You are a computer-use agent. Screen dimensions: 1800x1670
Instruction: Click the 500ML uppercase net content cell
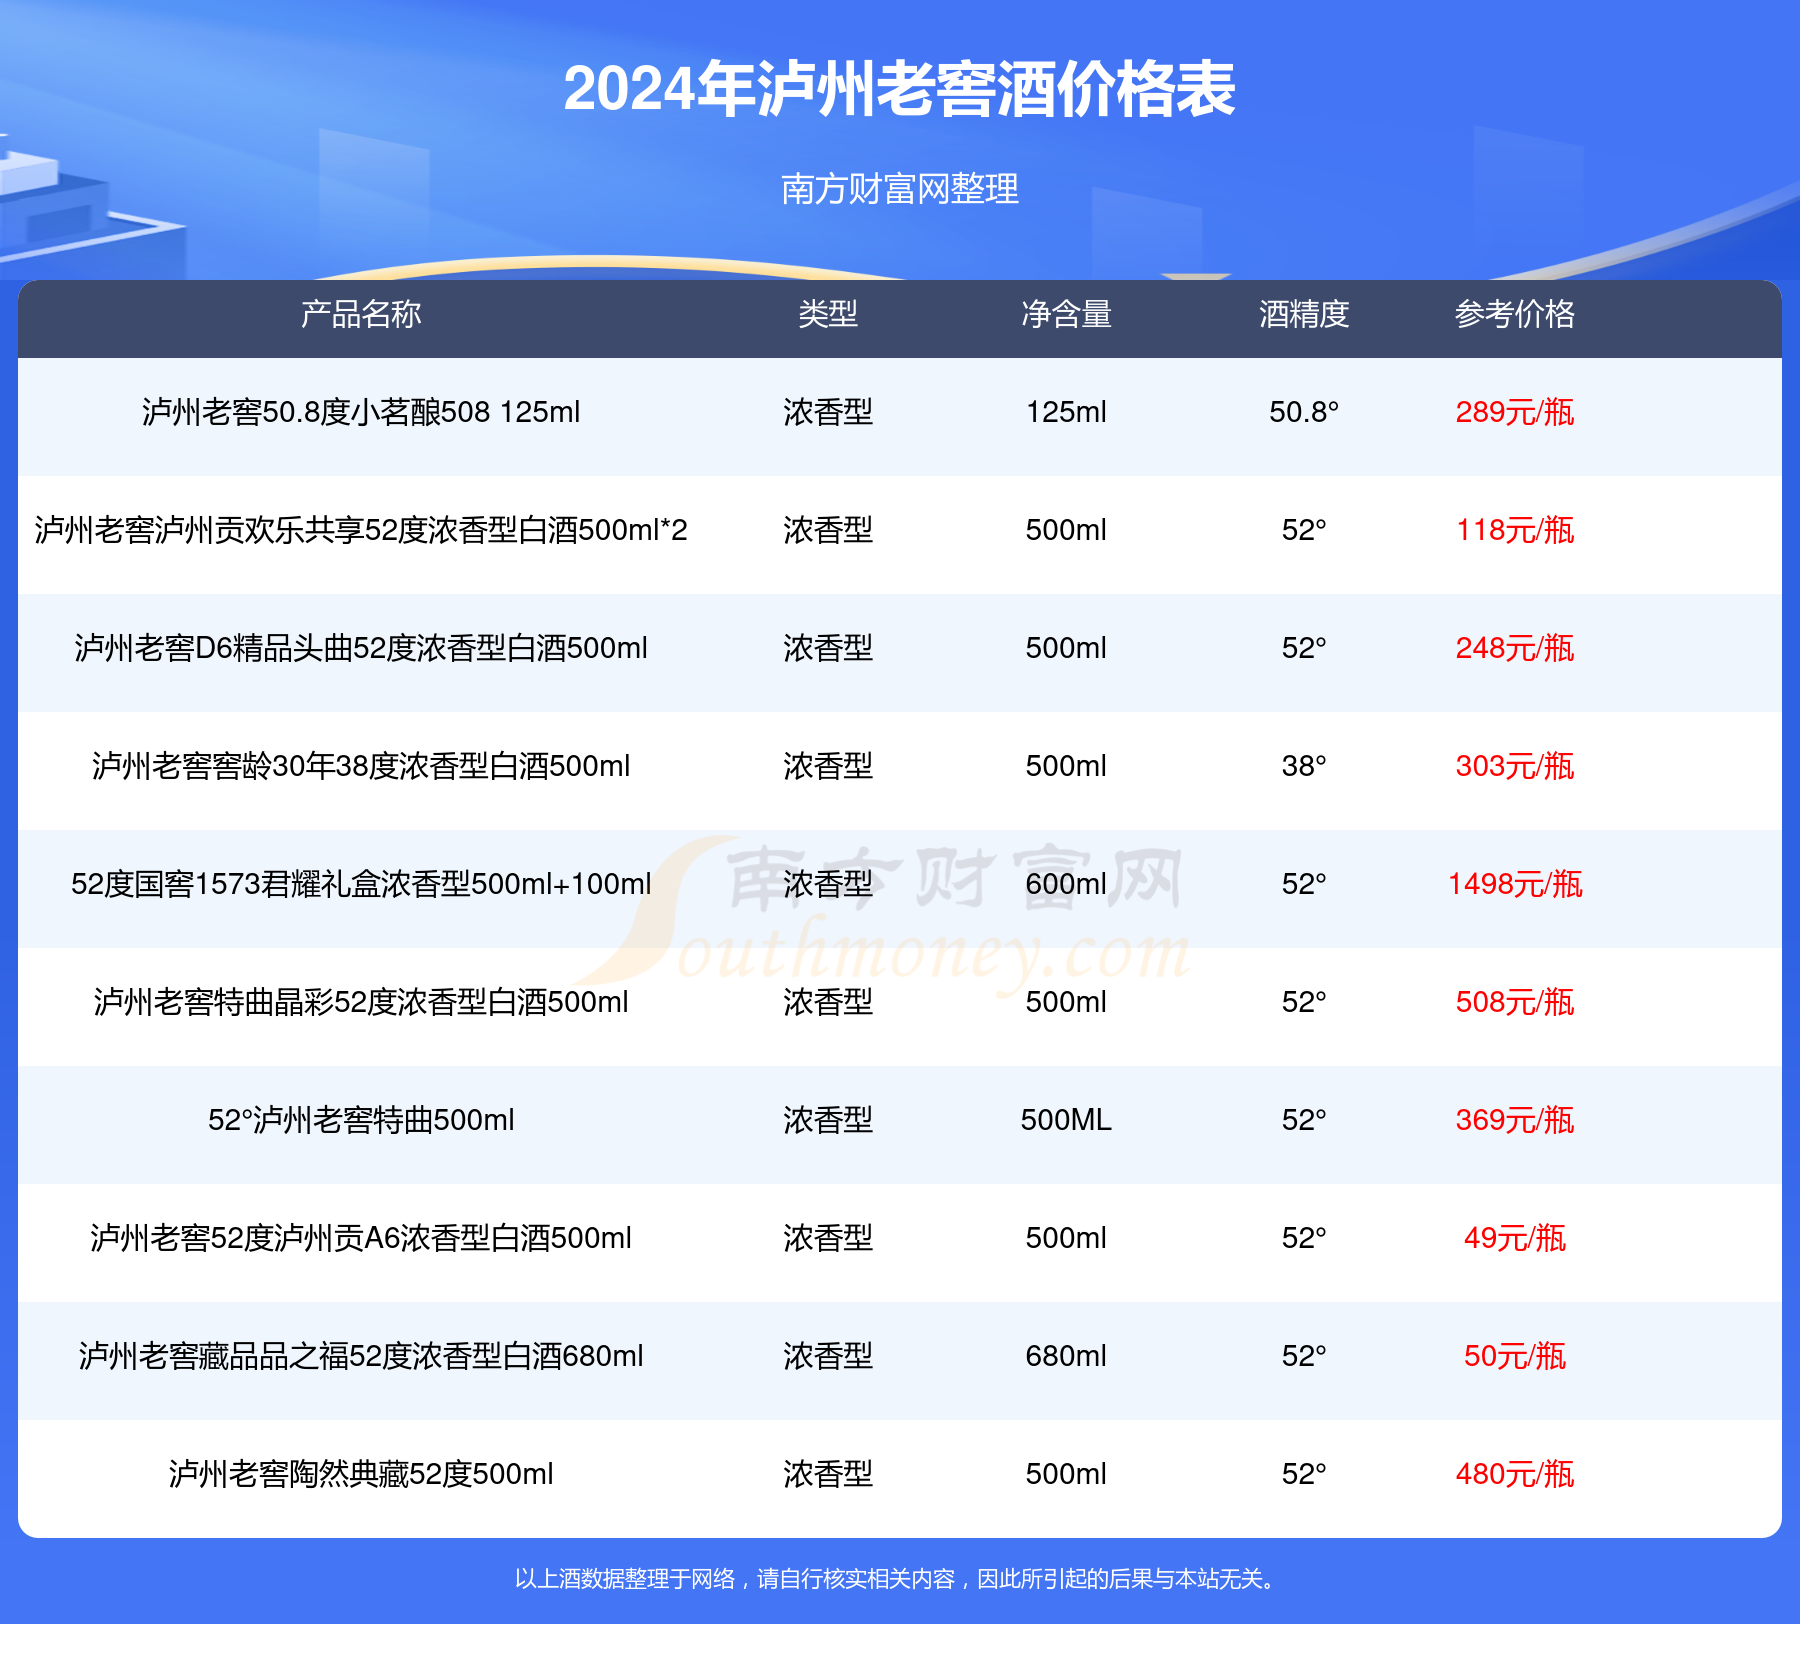(1066, 1120)
